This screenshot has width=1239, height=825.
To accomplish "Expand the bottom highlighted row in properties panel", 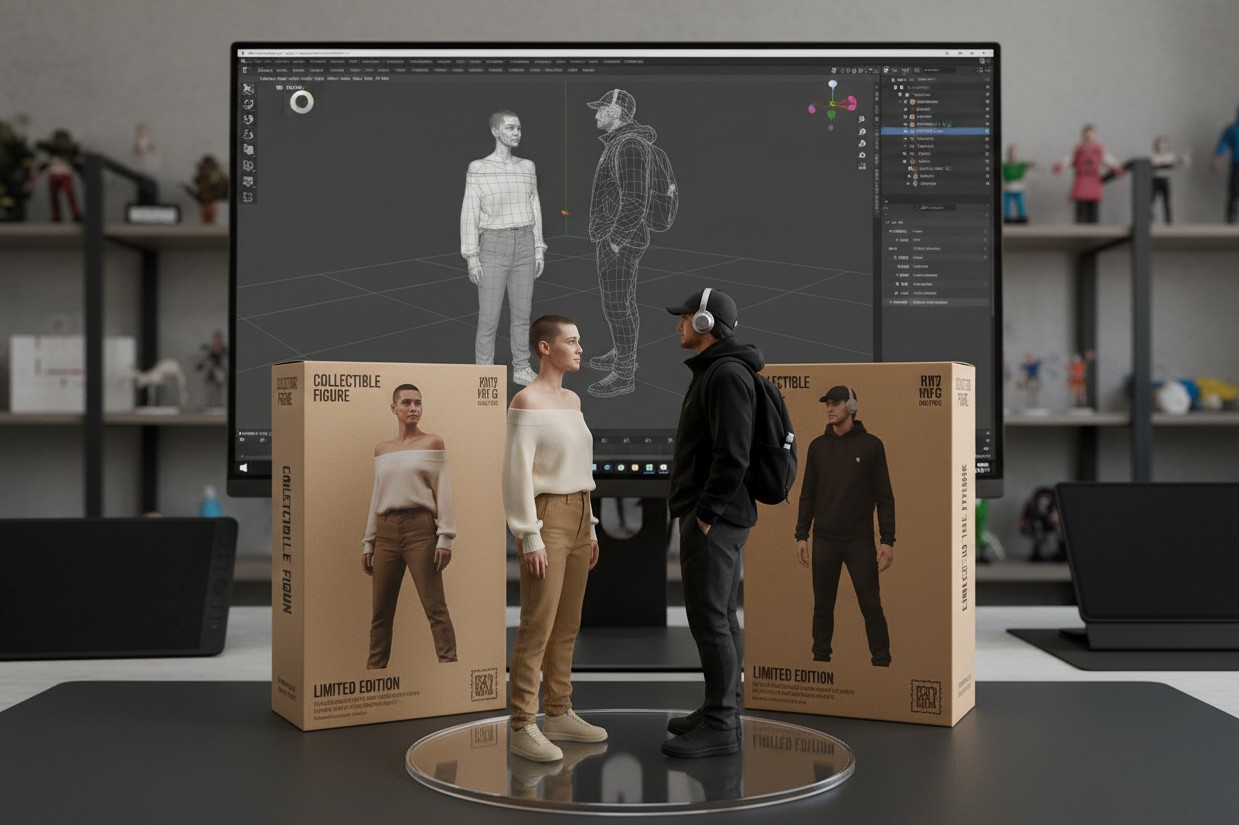I will coord(891,301).
